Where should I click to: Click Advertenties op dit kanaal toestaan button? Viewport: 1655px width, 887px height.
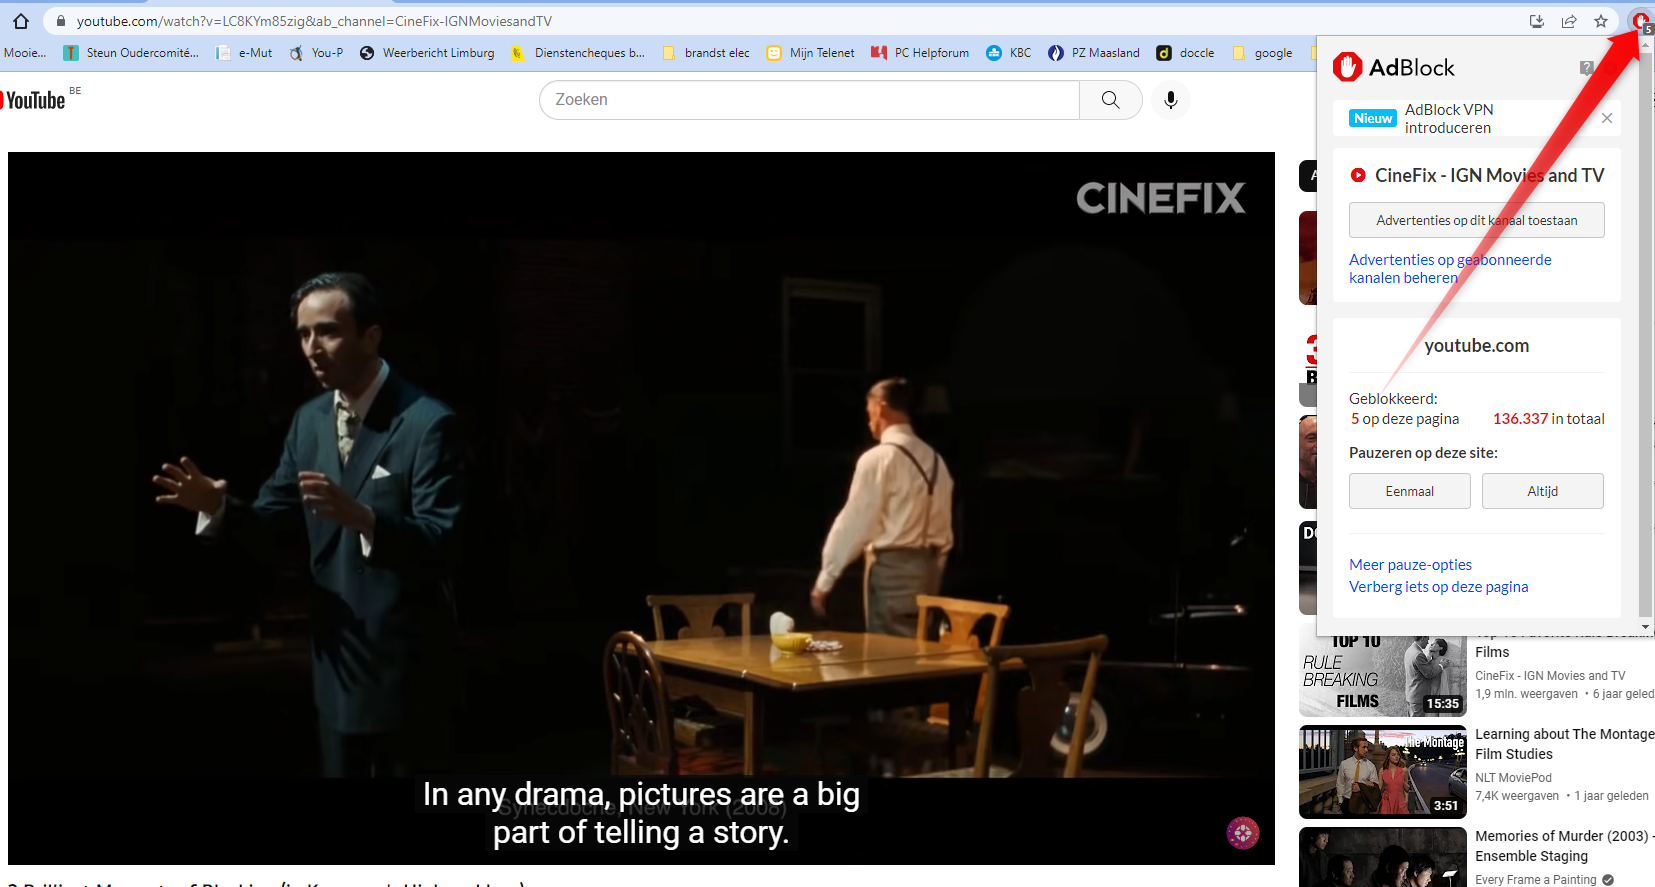[x=1477, y=220]
